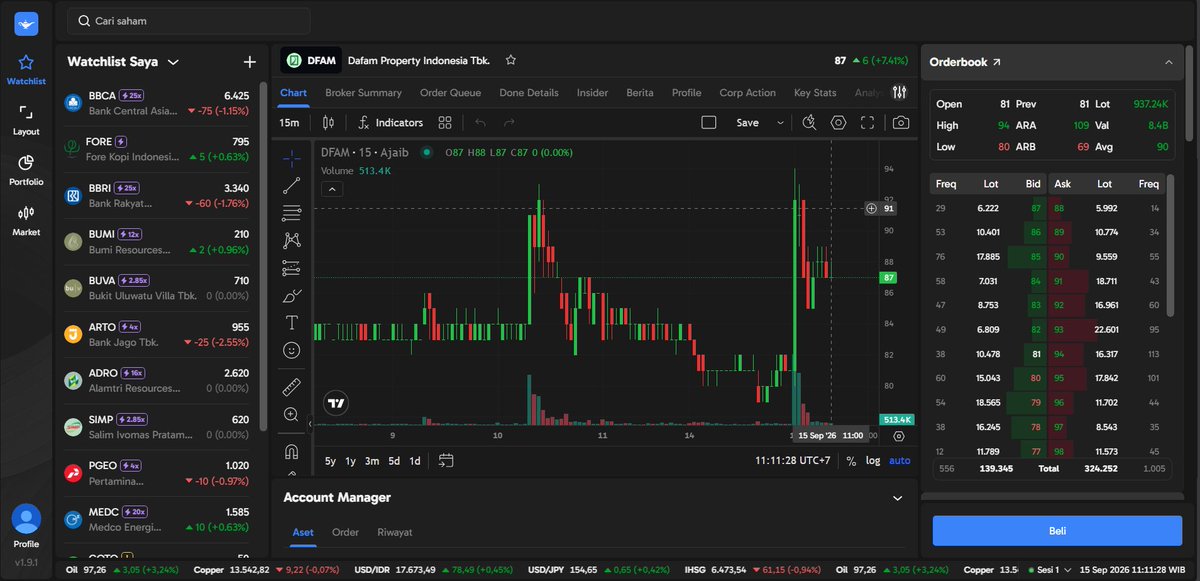Open the Insider tab

point(592,93)
